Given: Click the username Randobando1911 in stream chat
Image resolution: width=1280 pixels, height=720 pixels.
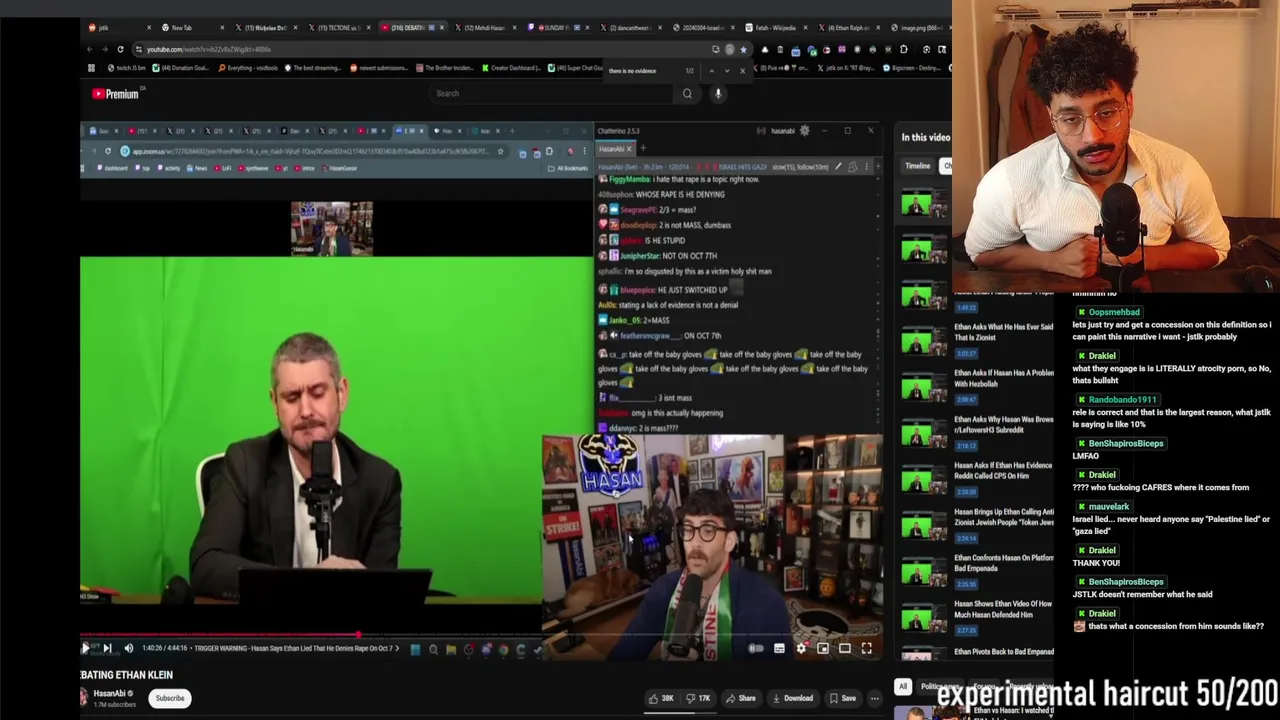Looking at the screenshot, I should pos(1122,400).
